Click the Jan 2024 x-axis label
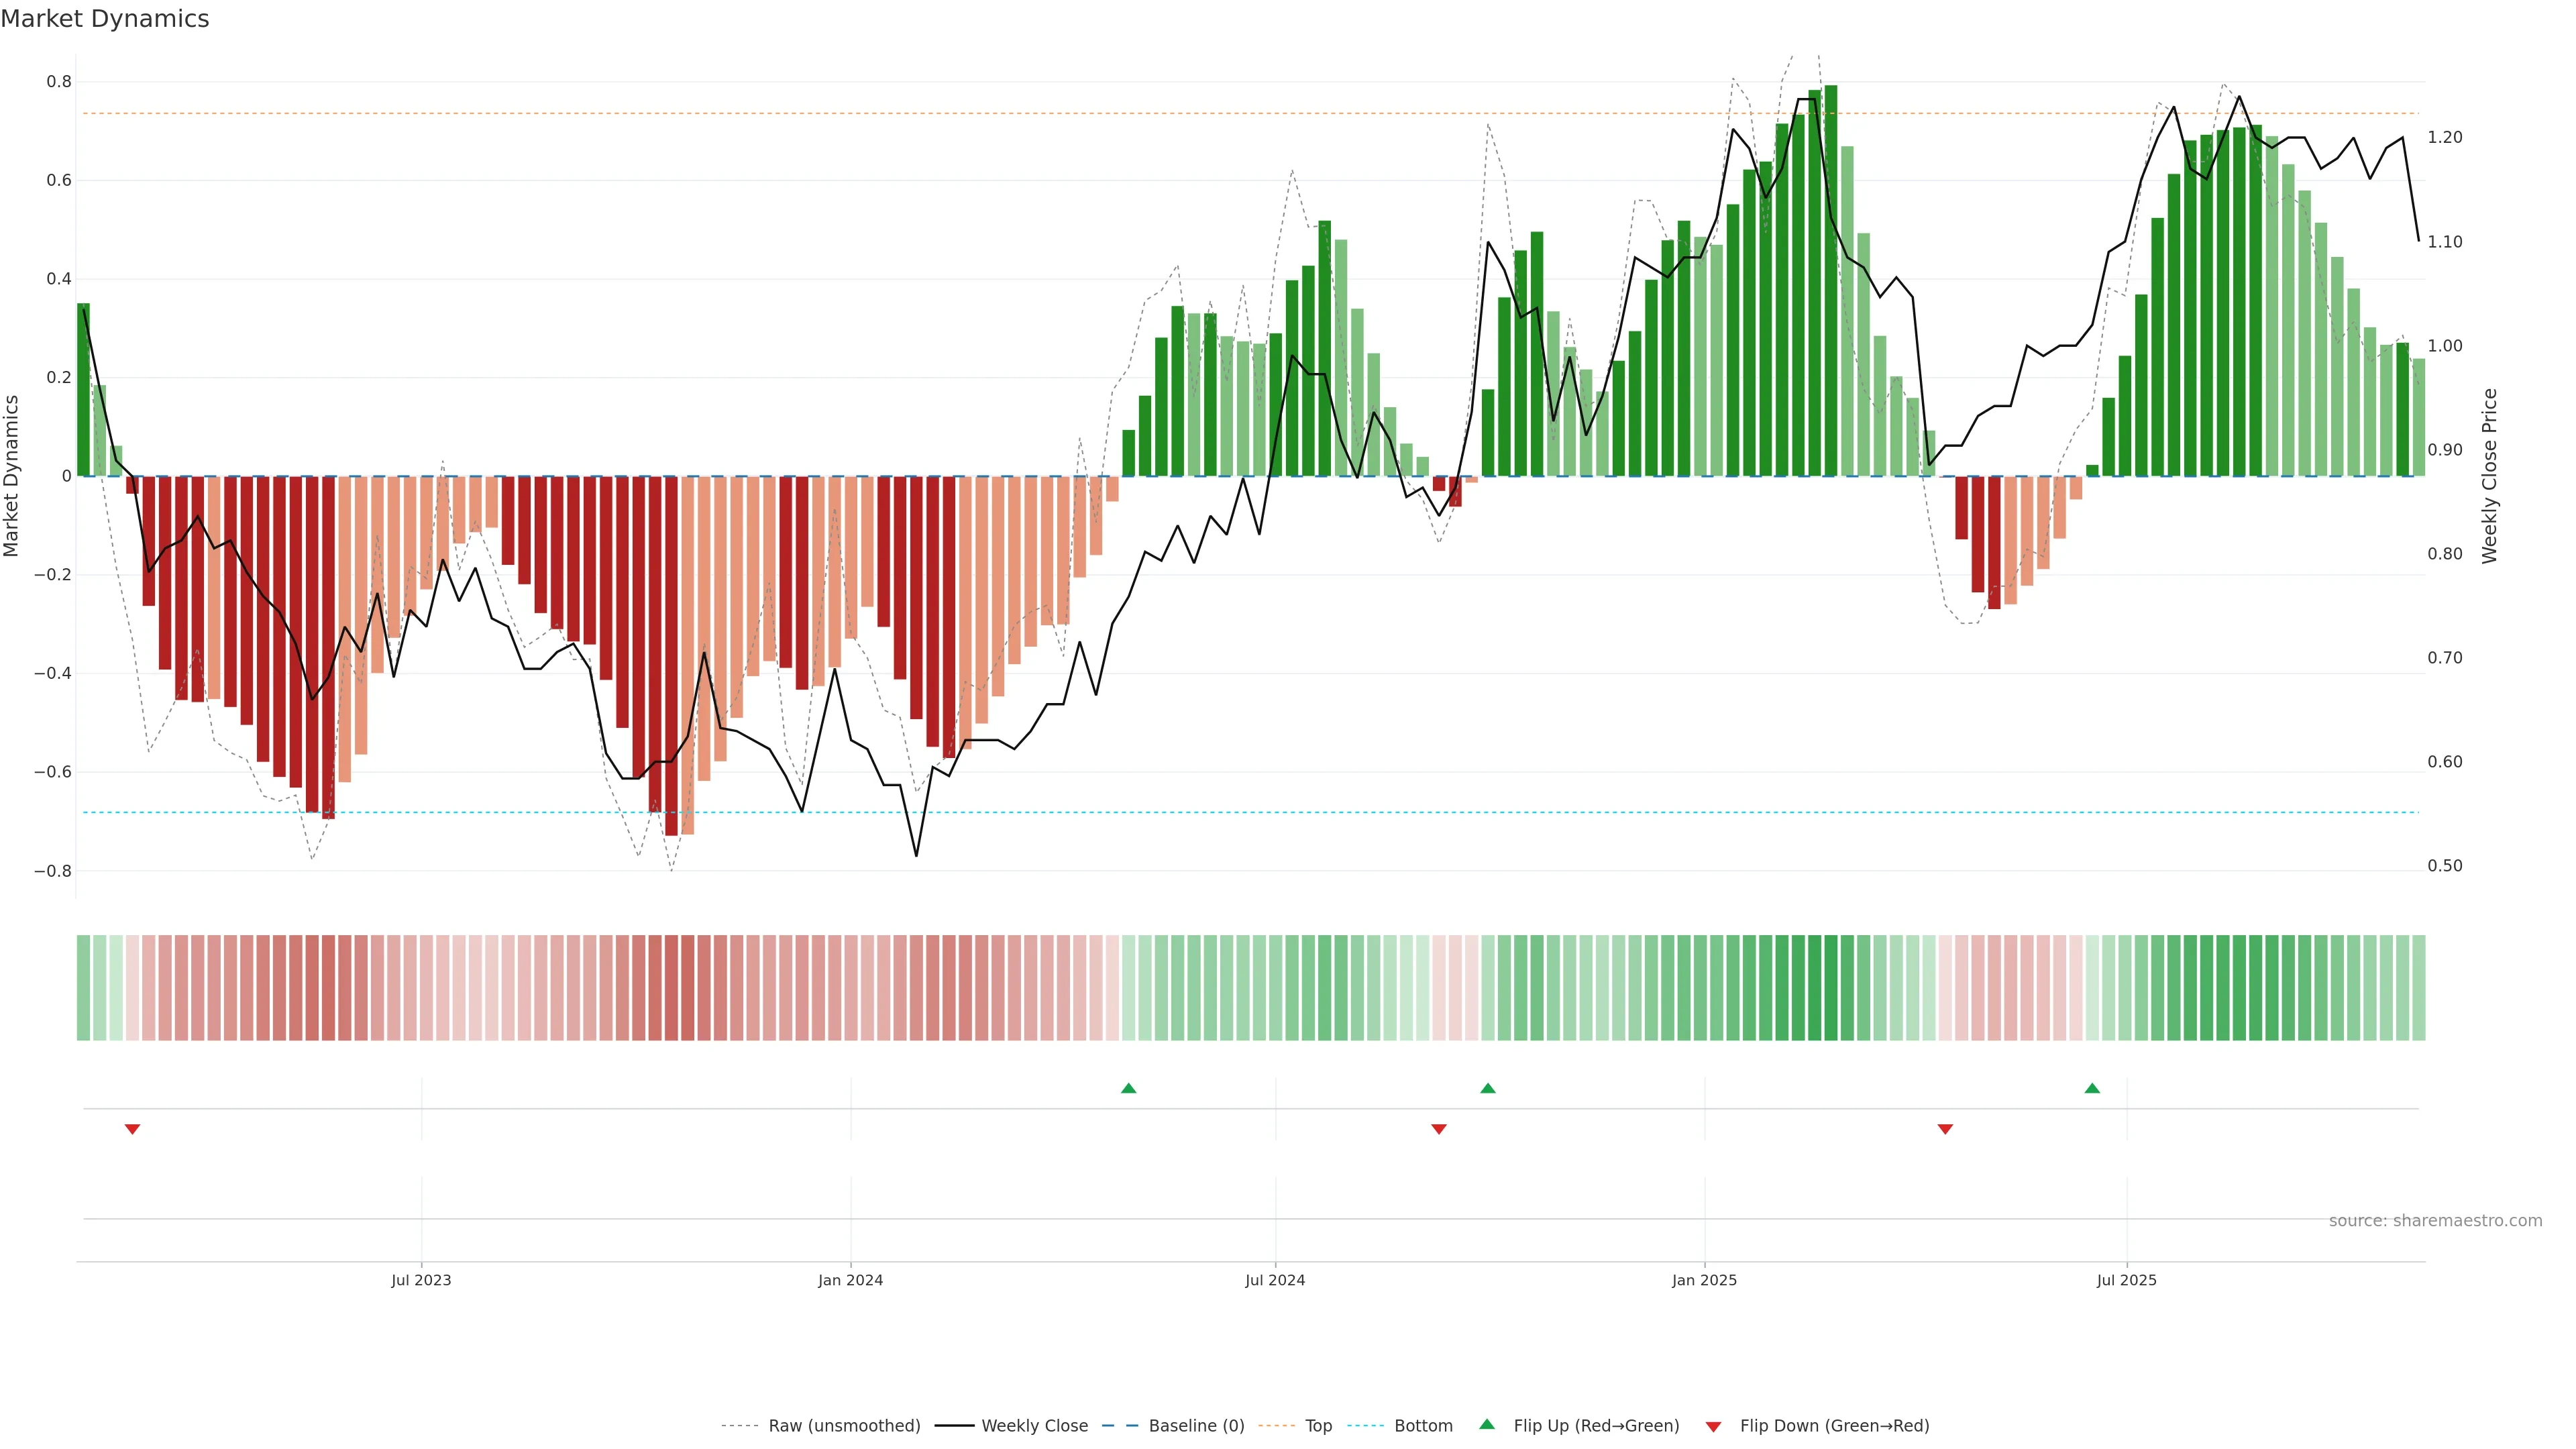 850,1280
